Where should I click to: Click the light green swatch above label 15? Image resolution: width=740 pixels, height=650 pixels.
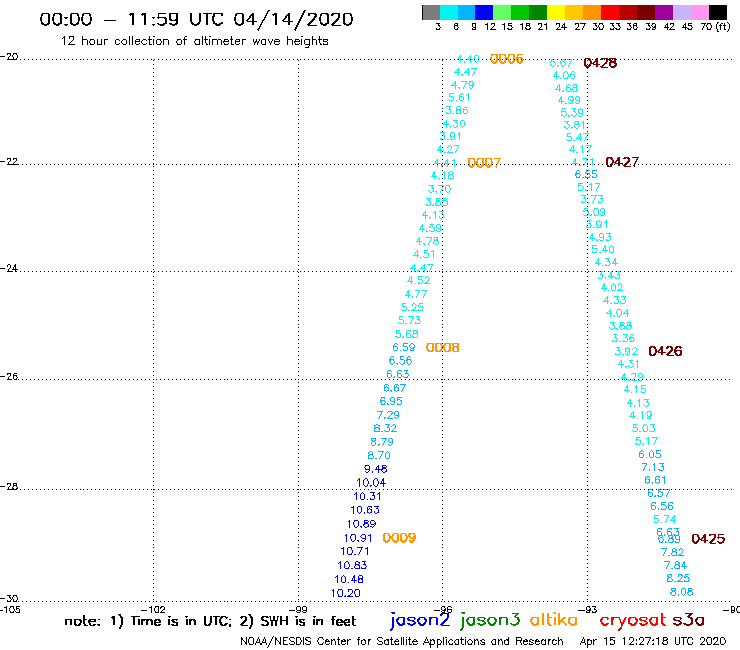click(502, 12)
